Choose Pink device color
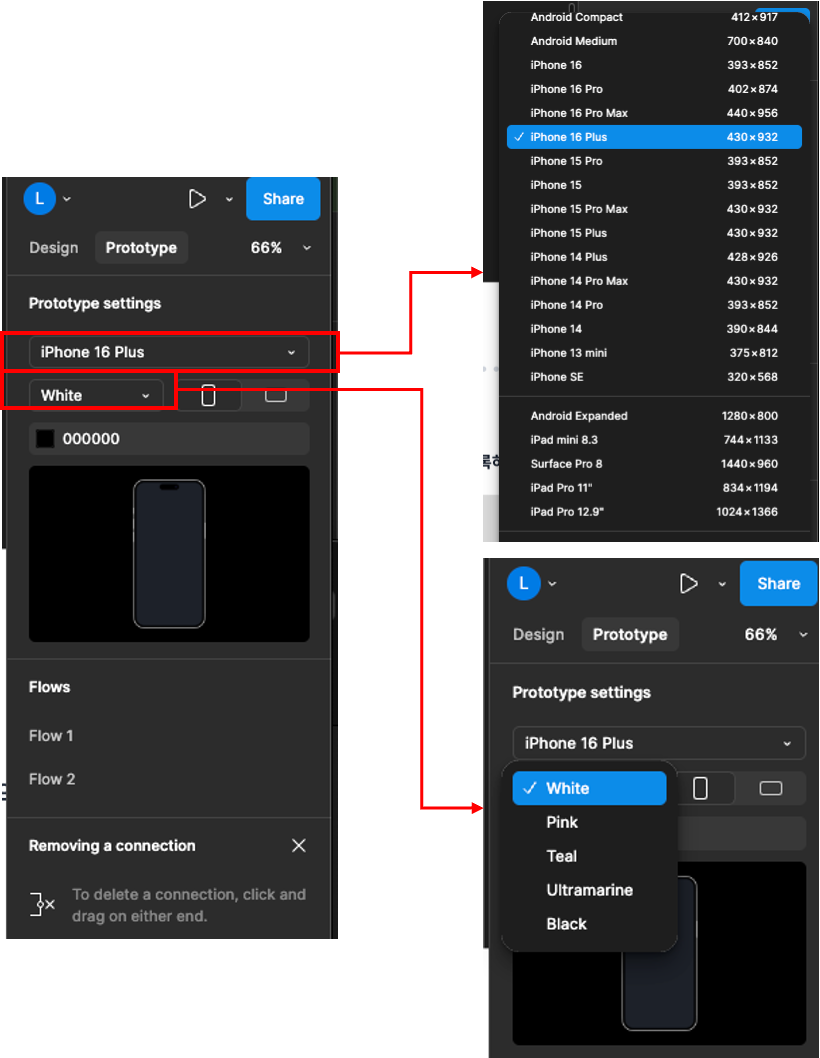The image size is (820, 1058). 589,822
